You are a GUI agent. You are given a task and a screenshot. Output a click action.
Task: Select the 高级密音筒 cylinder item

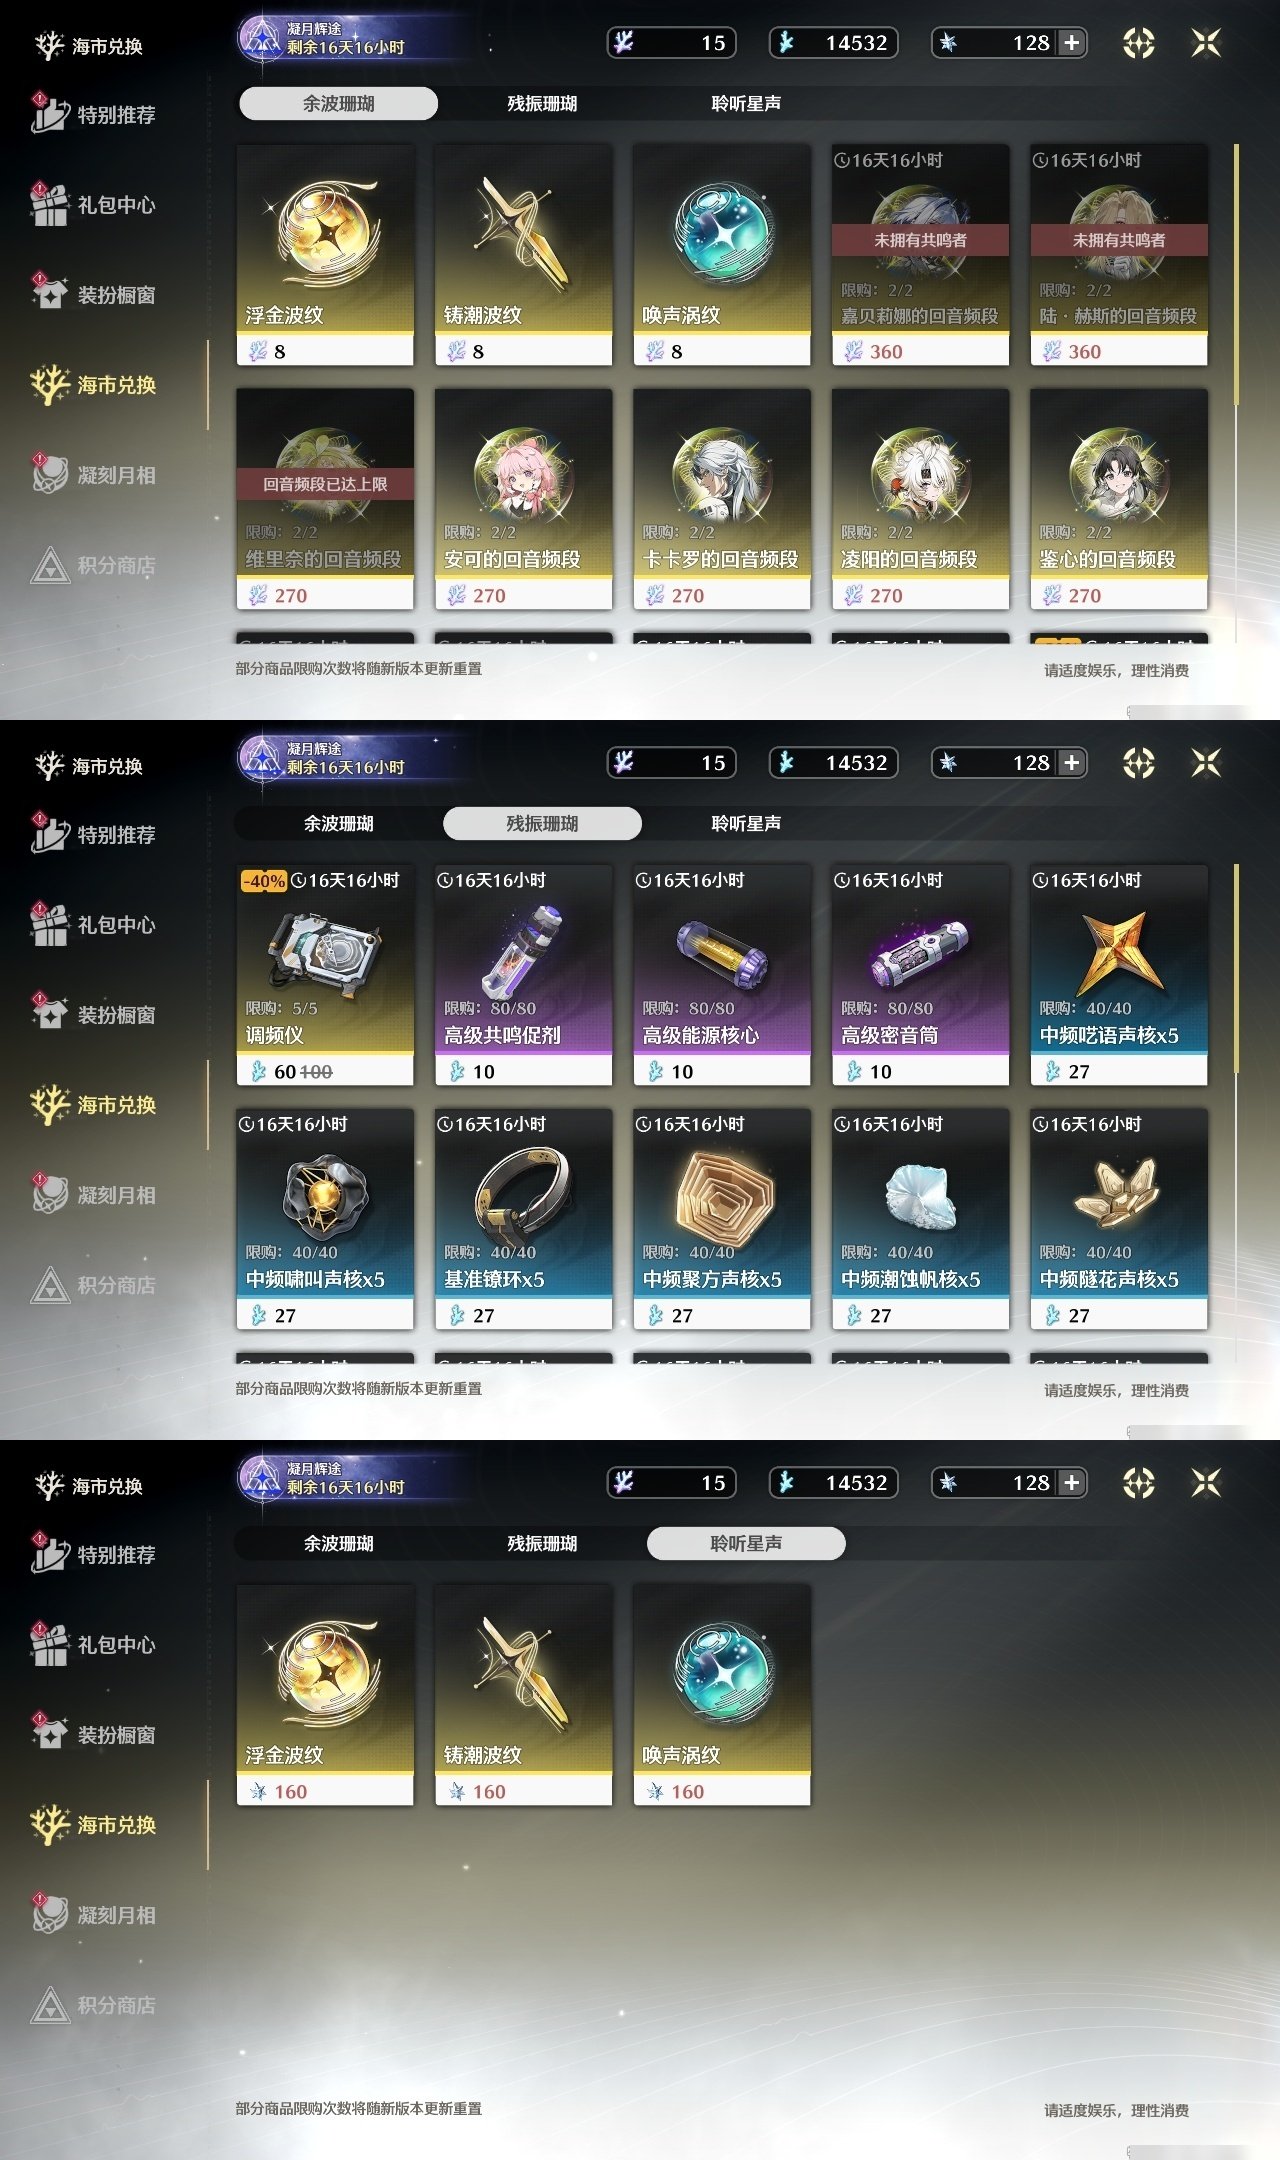(920, 975)
